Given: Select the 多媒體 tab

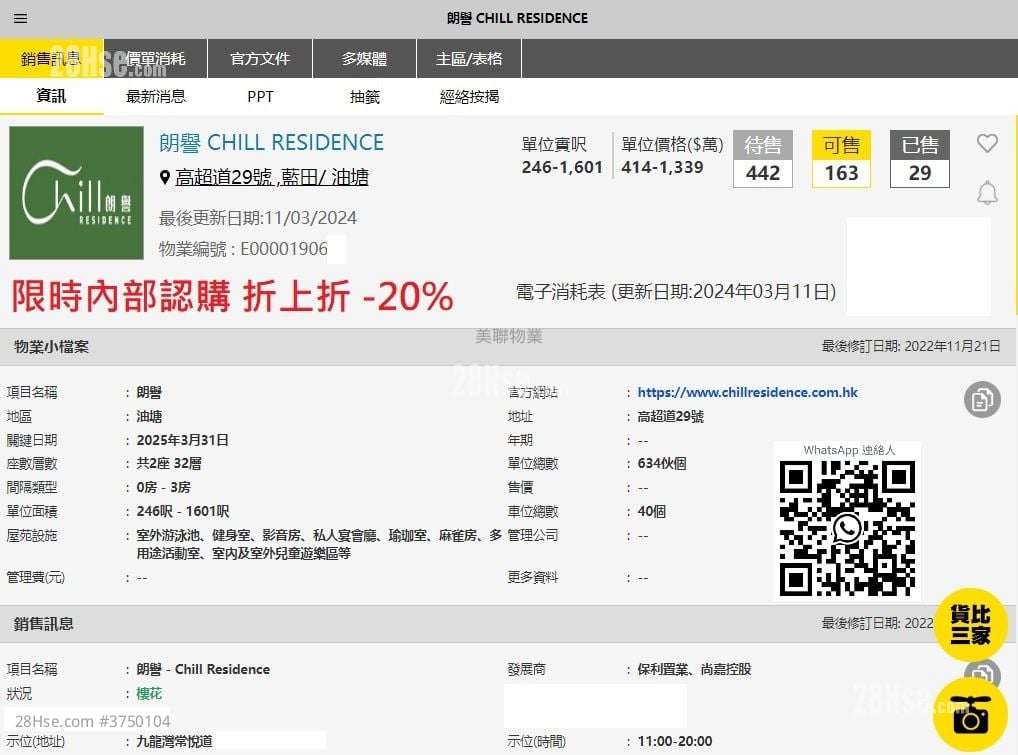Looking at the screenshot, I should pos(364,59).
